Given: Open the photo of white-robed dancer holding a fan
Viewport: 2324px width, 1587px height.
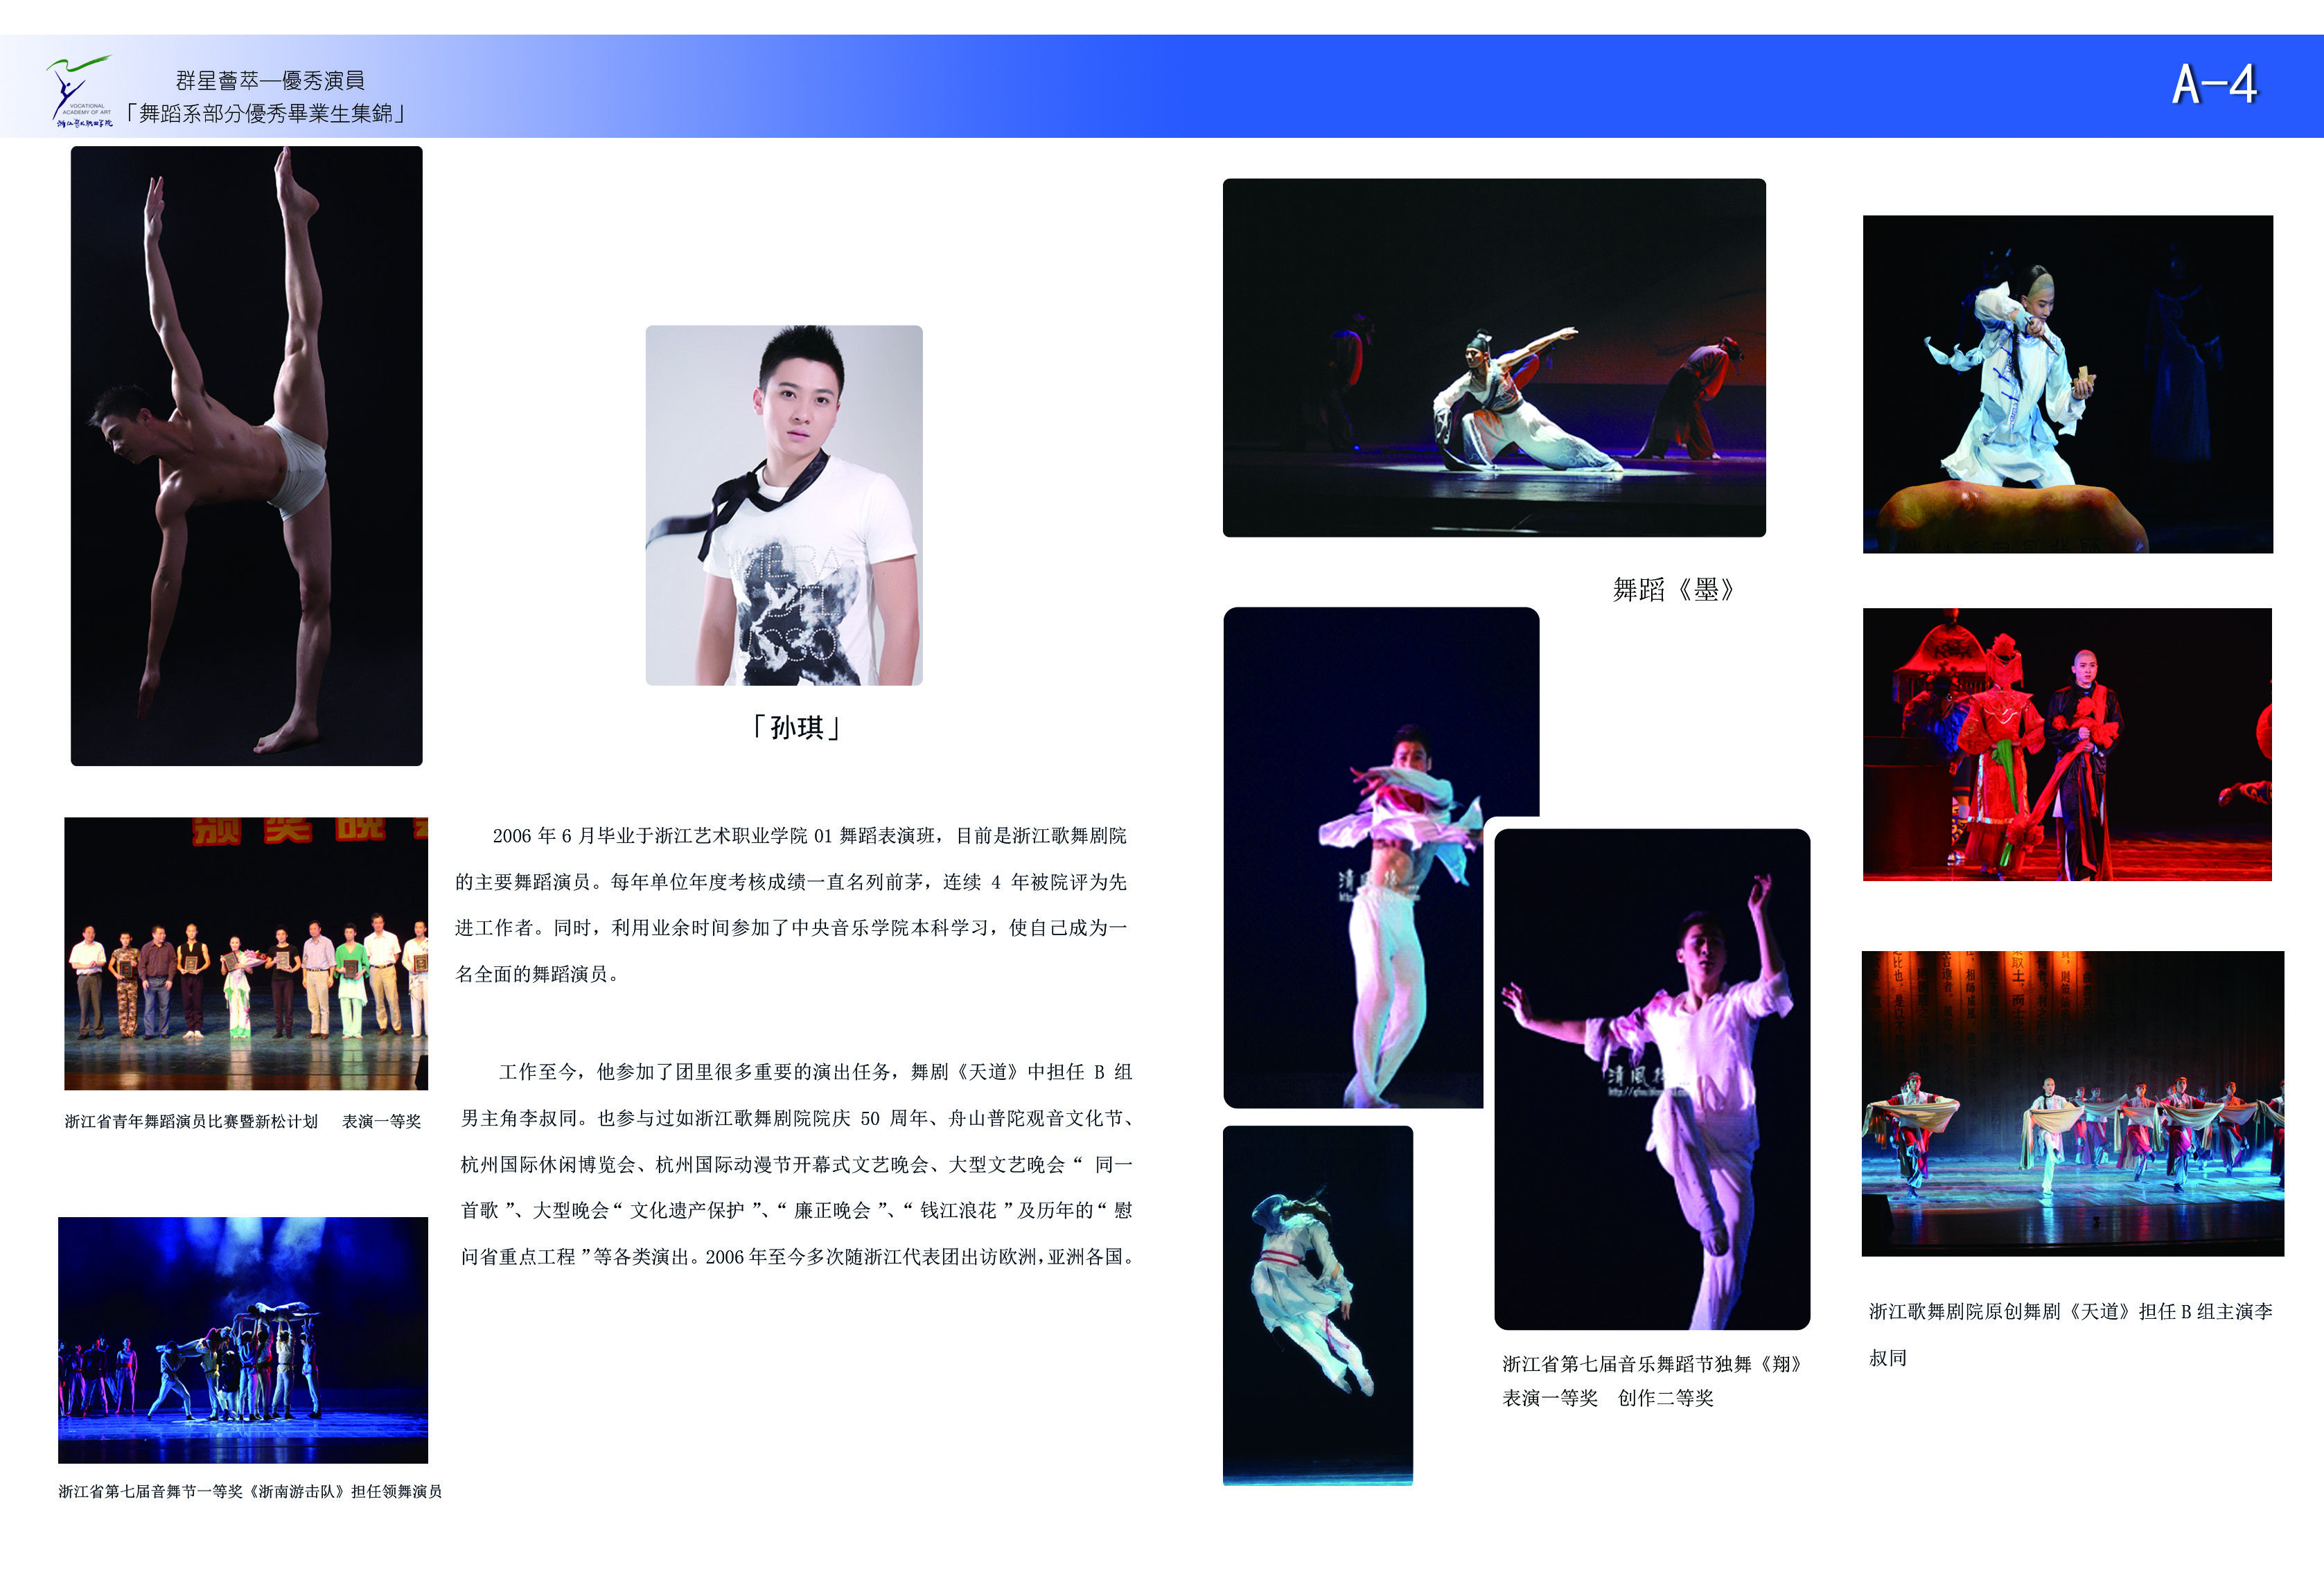Looking at the screenshot, I should (2067, 384).
